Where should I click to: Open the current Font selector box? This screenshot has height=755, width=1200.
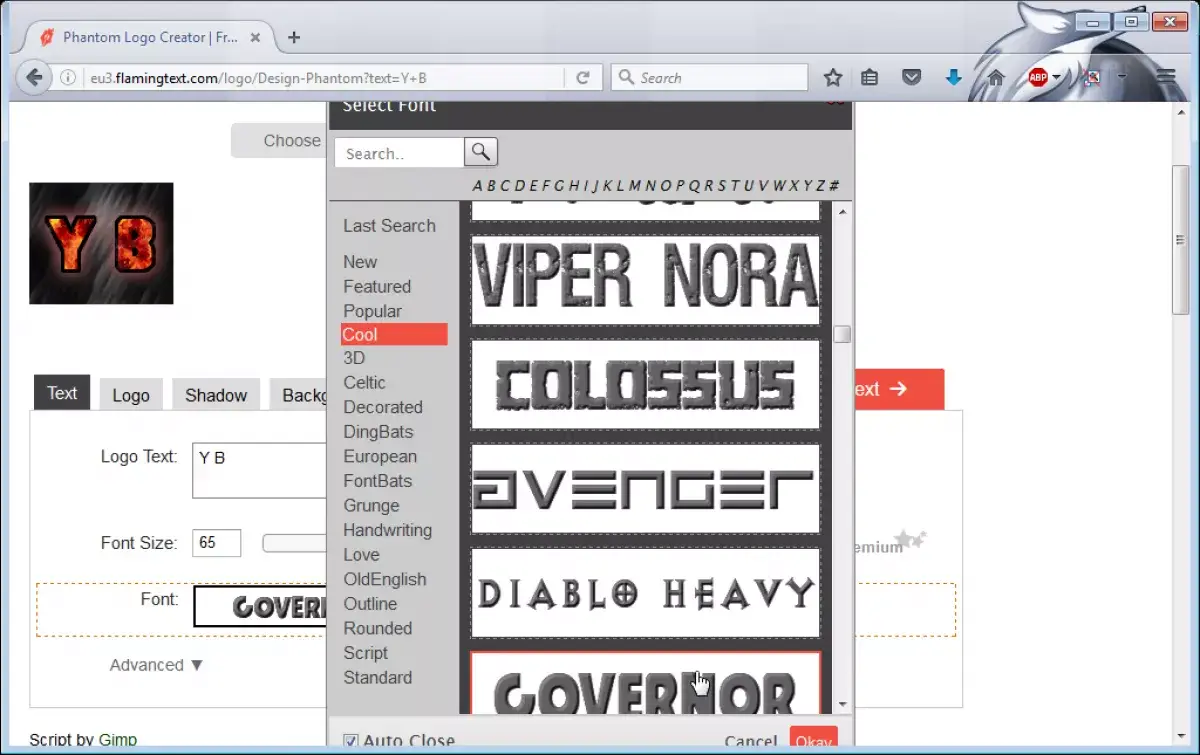pyautogui.click(x=261, y=606)
